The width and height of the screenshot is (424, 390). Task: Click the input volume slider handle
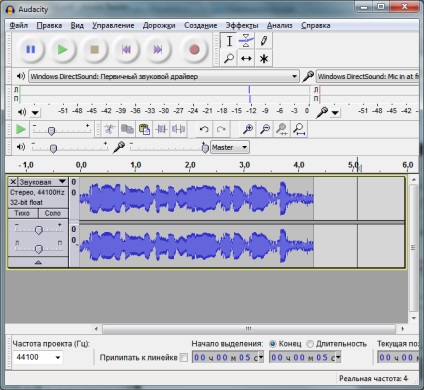click(x=205, y=148)
